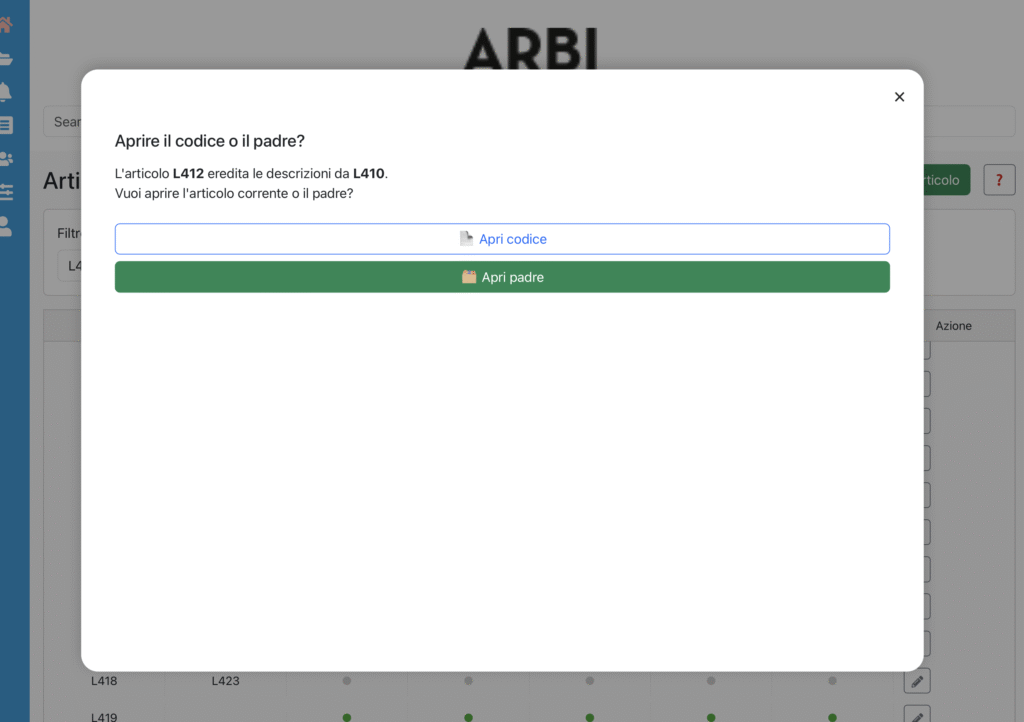Click the pencil edit icon for row L418
1024x722 pixels.
click(917, 681)
